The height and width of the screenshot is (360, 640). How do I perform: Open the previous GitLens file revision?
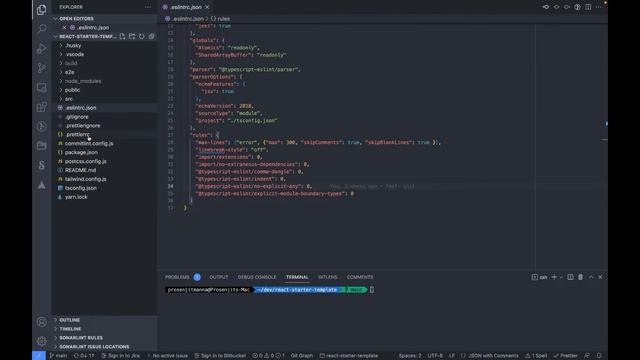(x=546, y=7)
